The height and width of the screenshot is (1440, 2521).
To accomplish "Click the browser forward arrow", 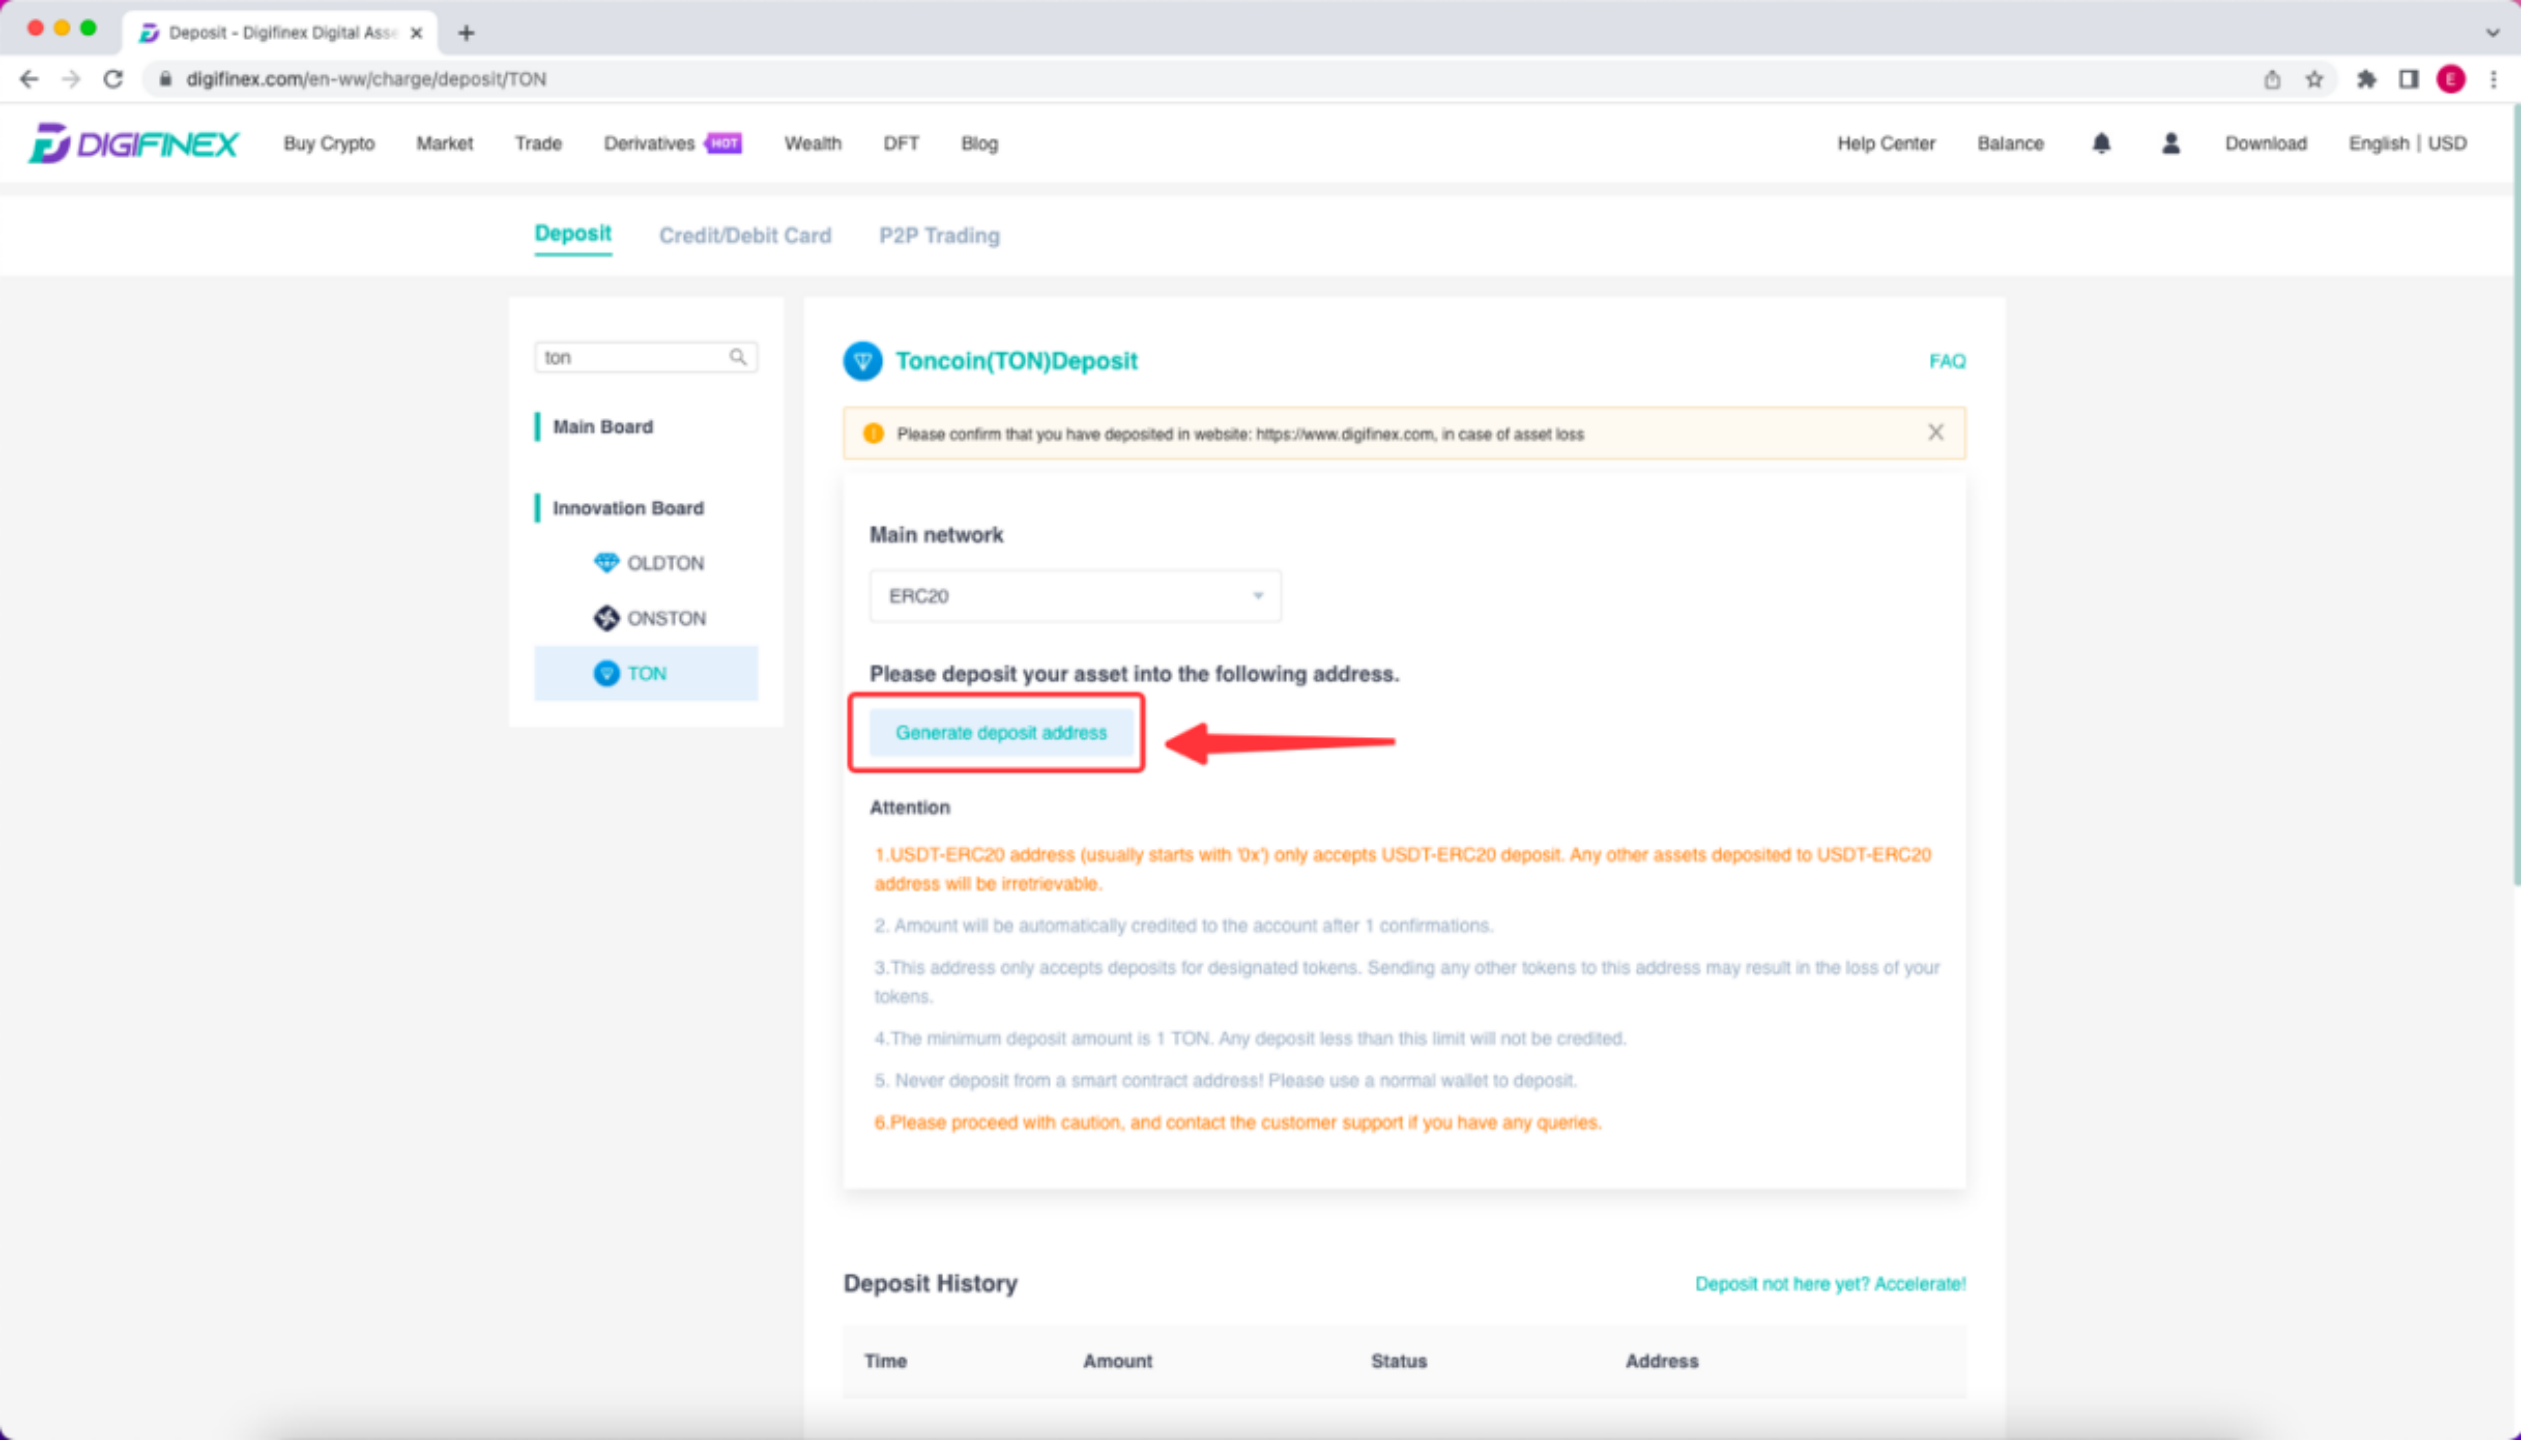I will pyautogui.click(x=71, y=79).
